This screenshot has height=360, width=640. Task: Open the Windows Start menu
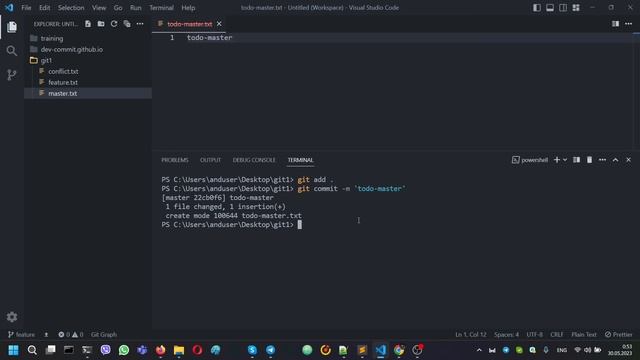coord(13,350)
